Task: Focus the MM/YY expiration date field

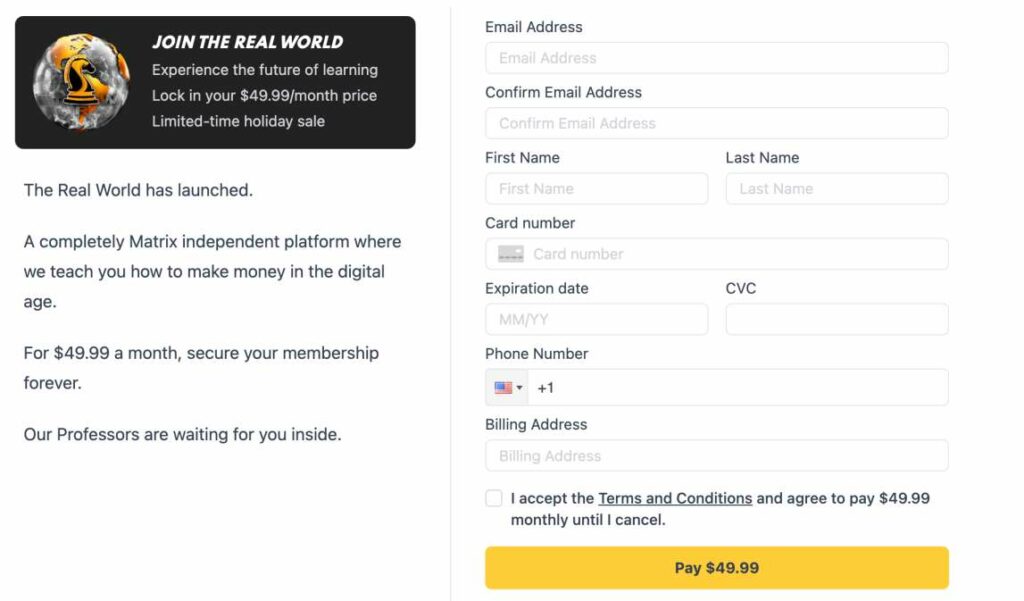Action: pos(596,320)
